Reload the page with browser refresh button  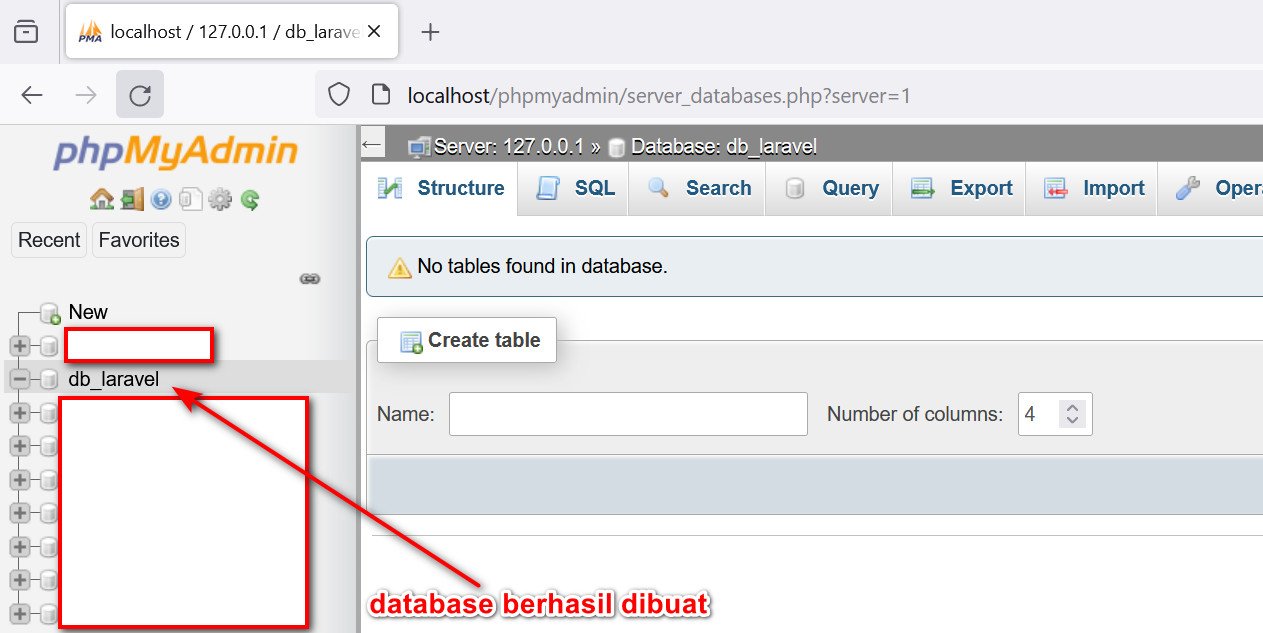[x=140, y=95]
